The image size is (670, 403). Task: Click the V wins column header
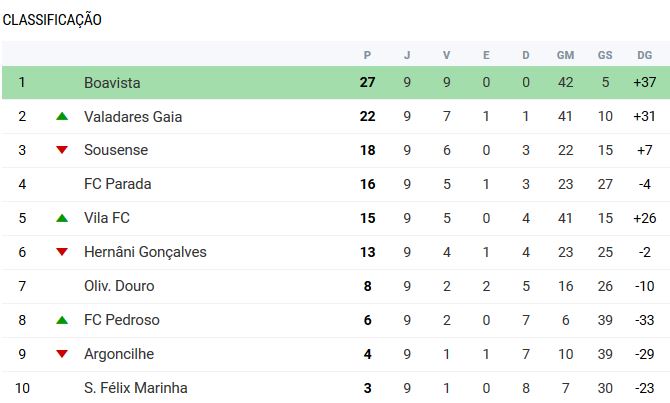pos(446,55)
